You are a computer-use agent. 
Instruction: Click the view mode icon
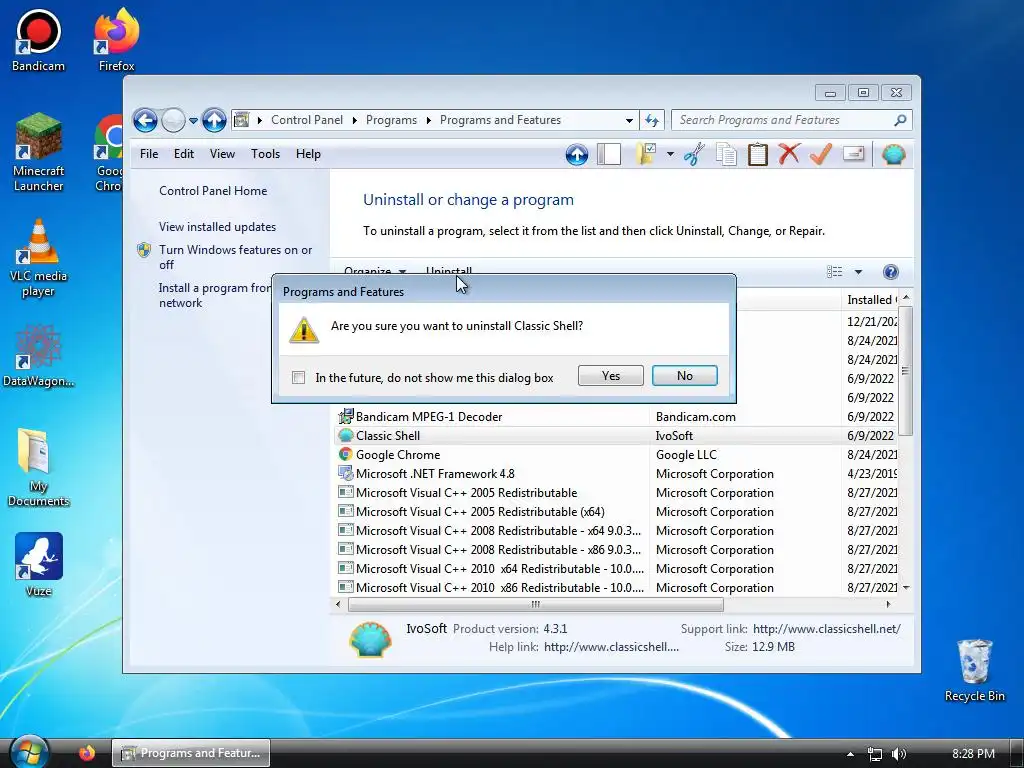(835, 272)
